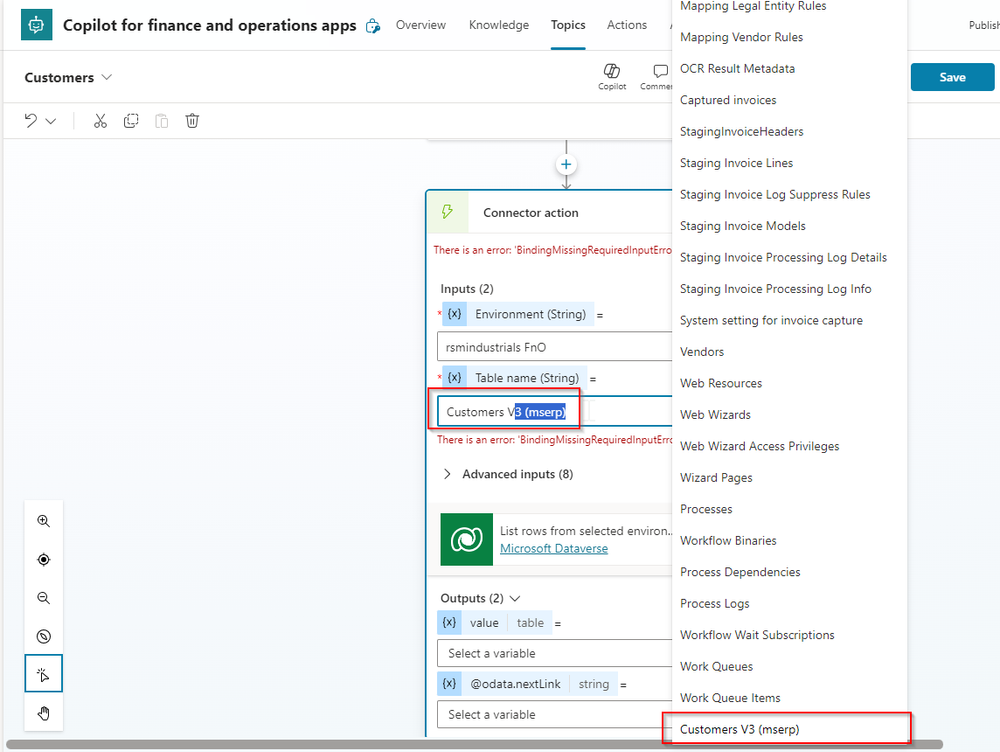Click the zoom in magnifier icon
1000x752 pixels.
43,520
